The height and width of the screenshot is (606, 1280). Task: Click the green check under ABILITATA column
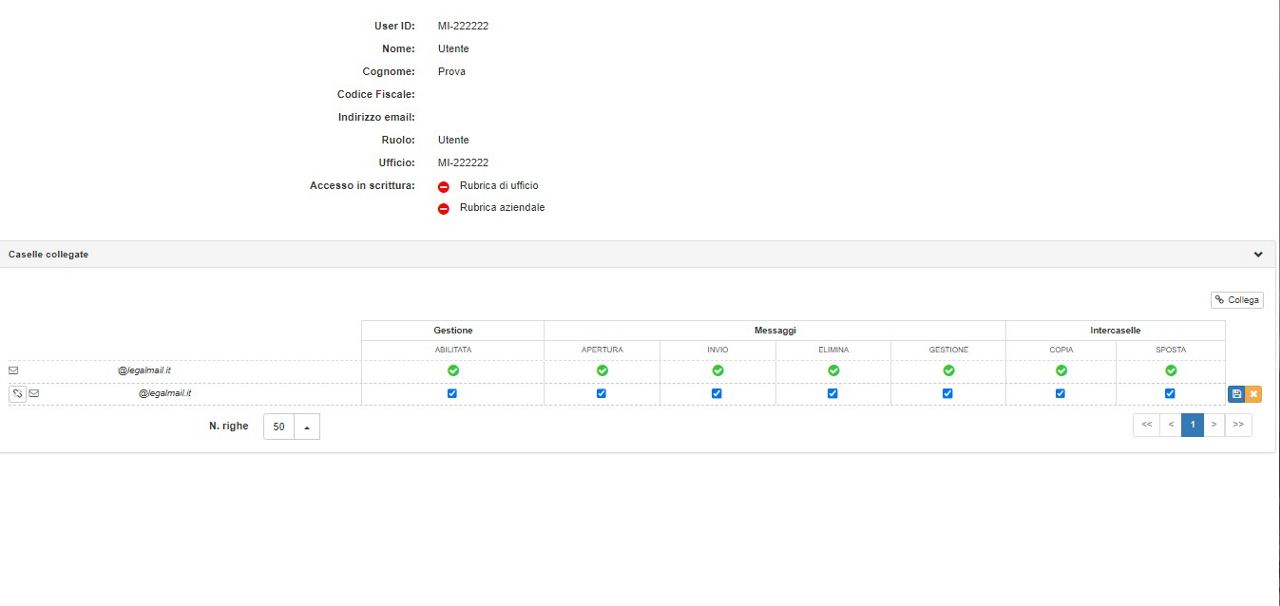pyautogui.click(x=453, y=370)
